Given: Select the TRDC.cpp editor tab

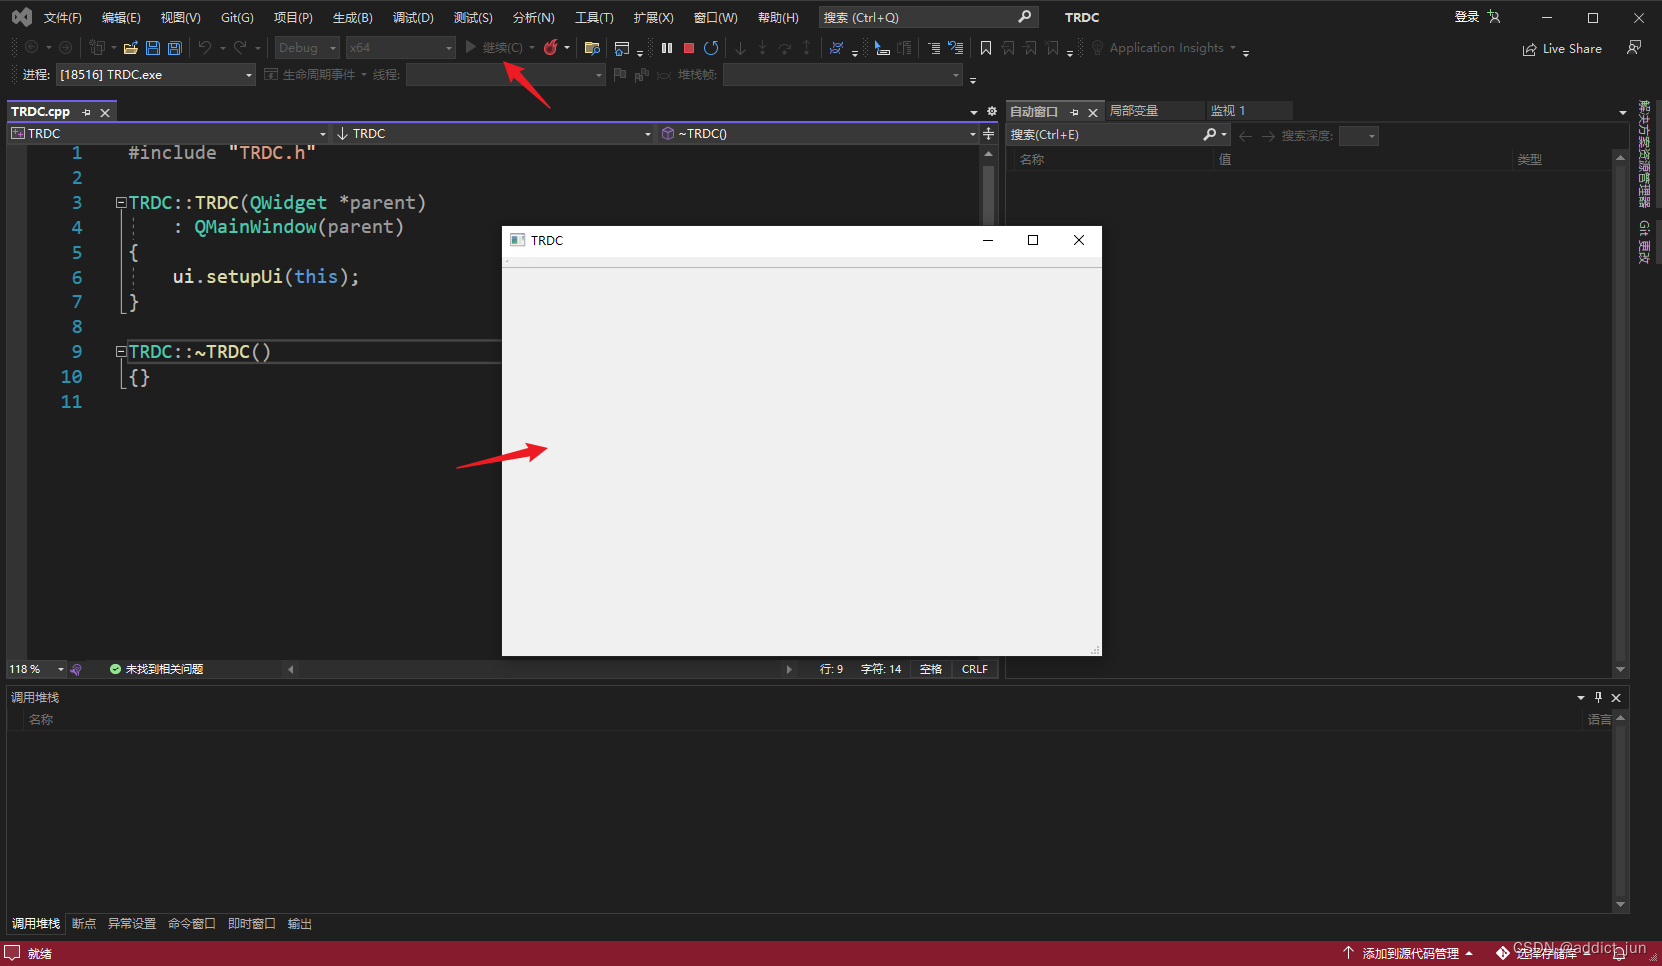Looking at the screenshot, I should [x=41, y=112].
